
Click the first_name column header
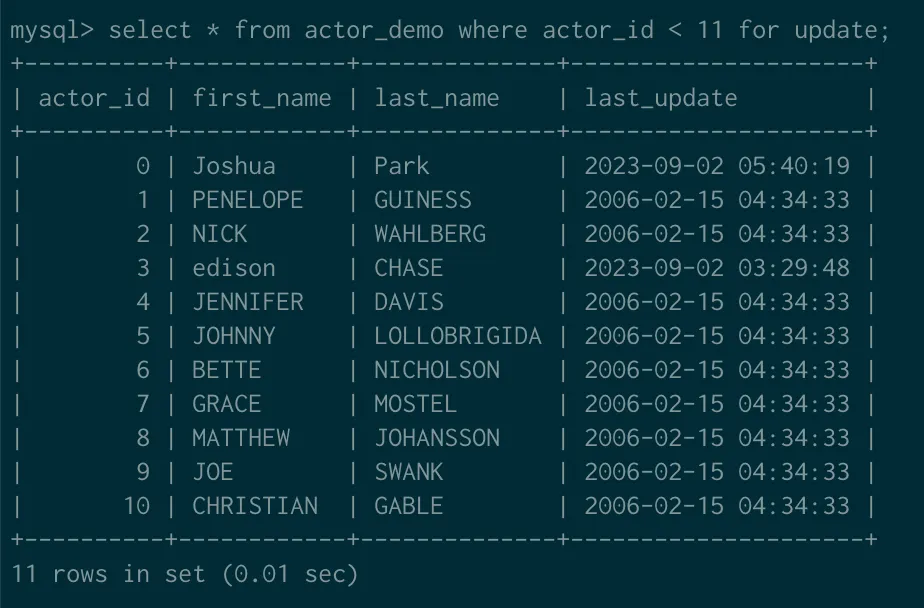click(x=261, y=98)
